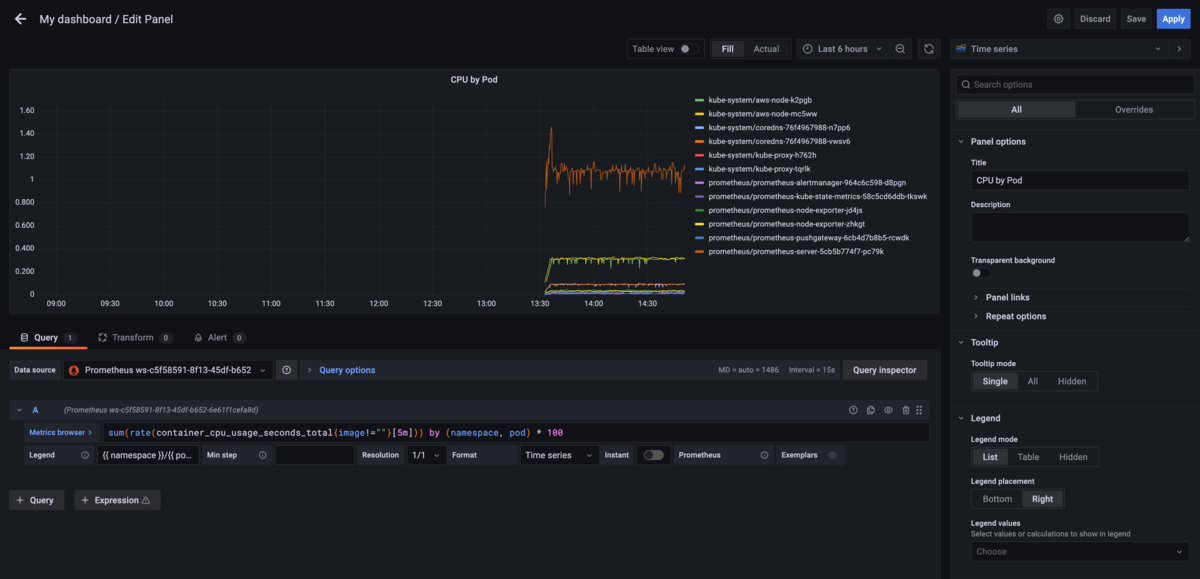Click the yellow aws-node-mc5ww legend color
Viewport: 1200px width, 579px height.
[x=699, y=114]
